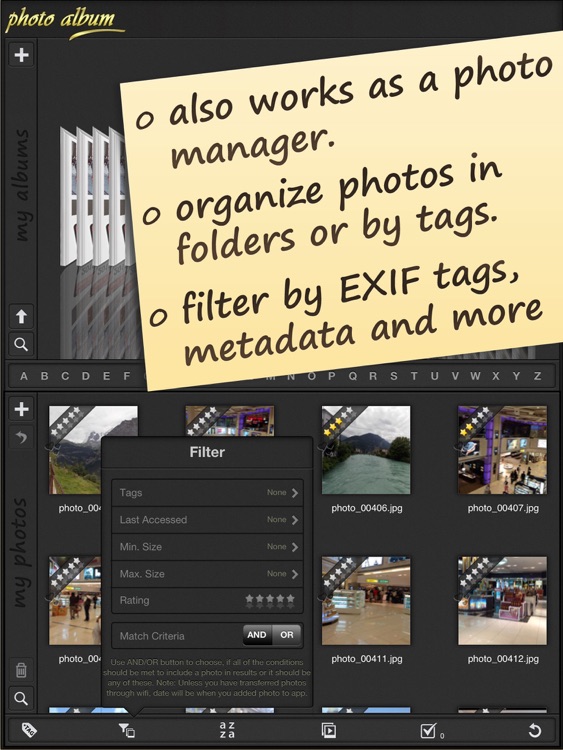
Task: Jump to letter S in the album index
Action: click(394, 376)
